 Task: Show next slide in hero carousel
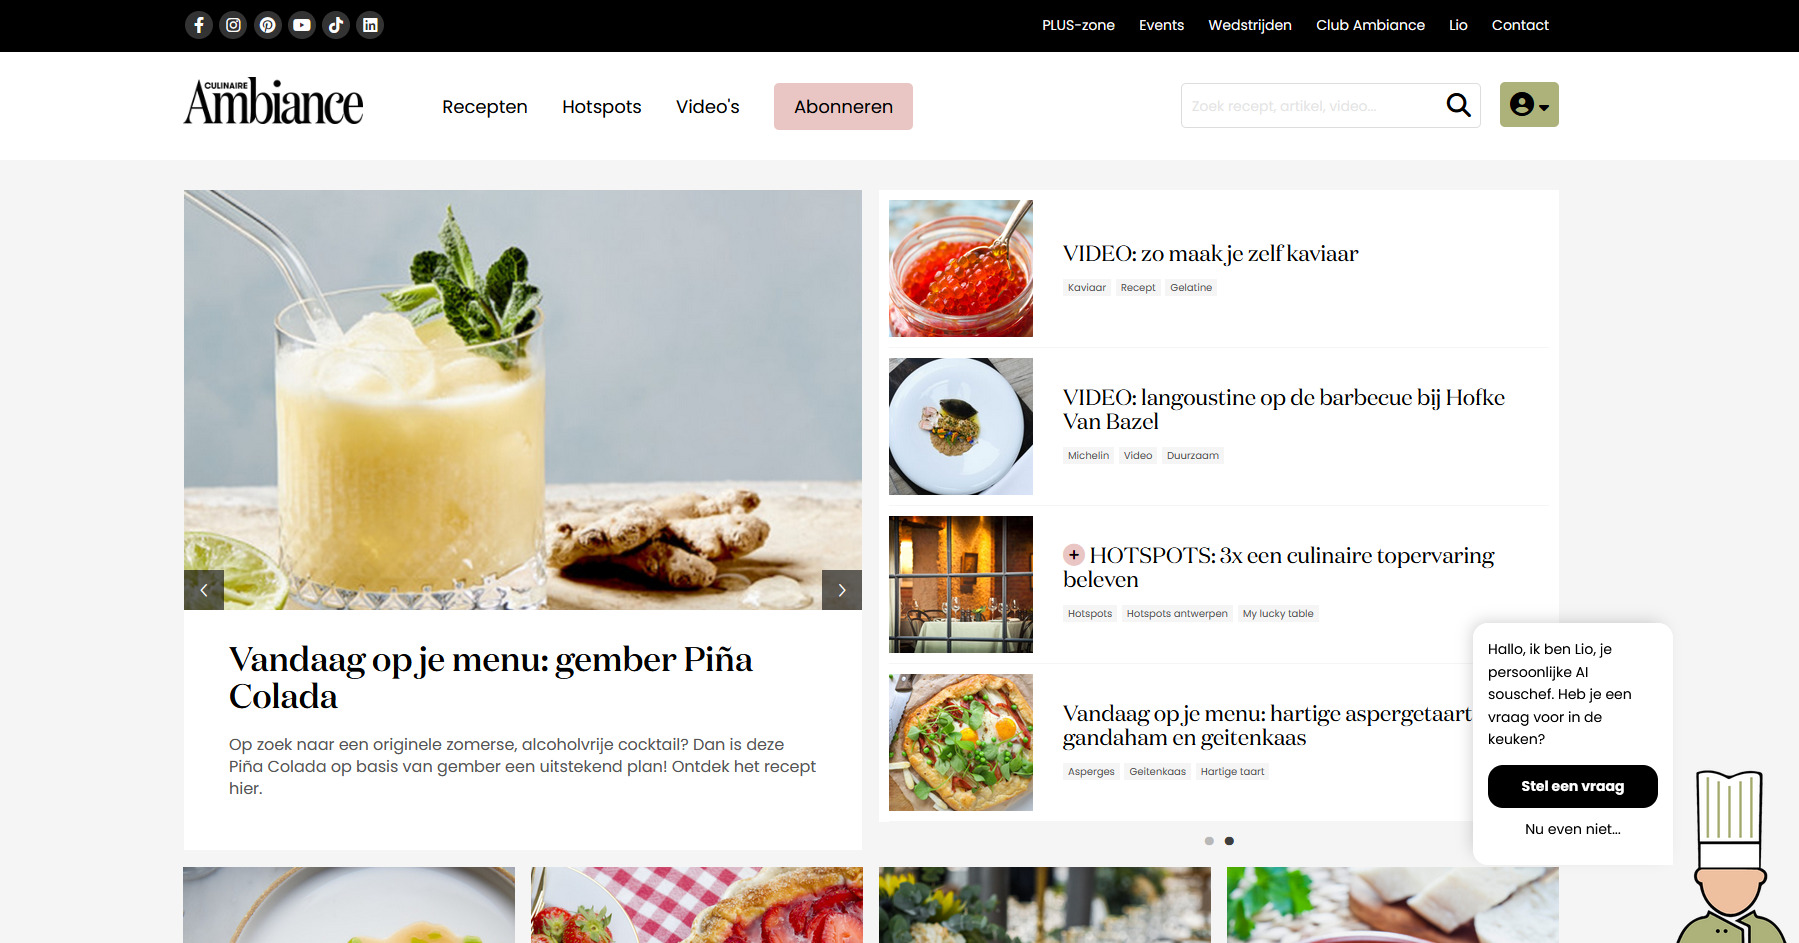click(x=842, y=590)
